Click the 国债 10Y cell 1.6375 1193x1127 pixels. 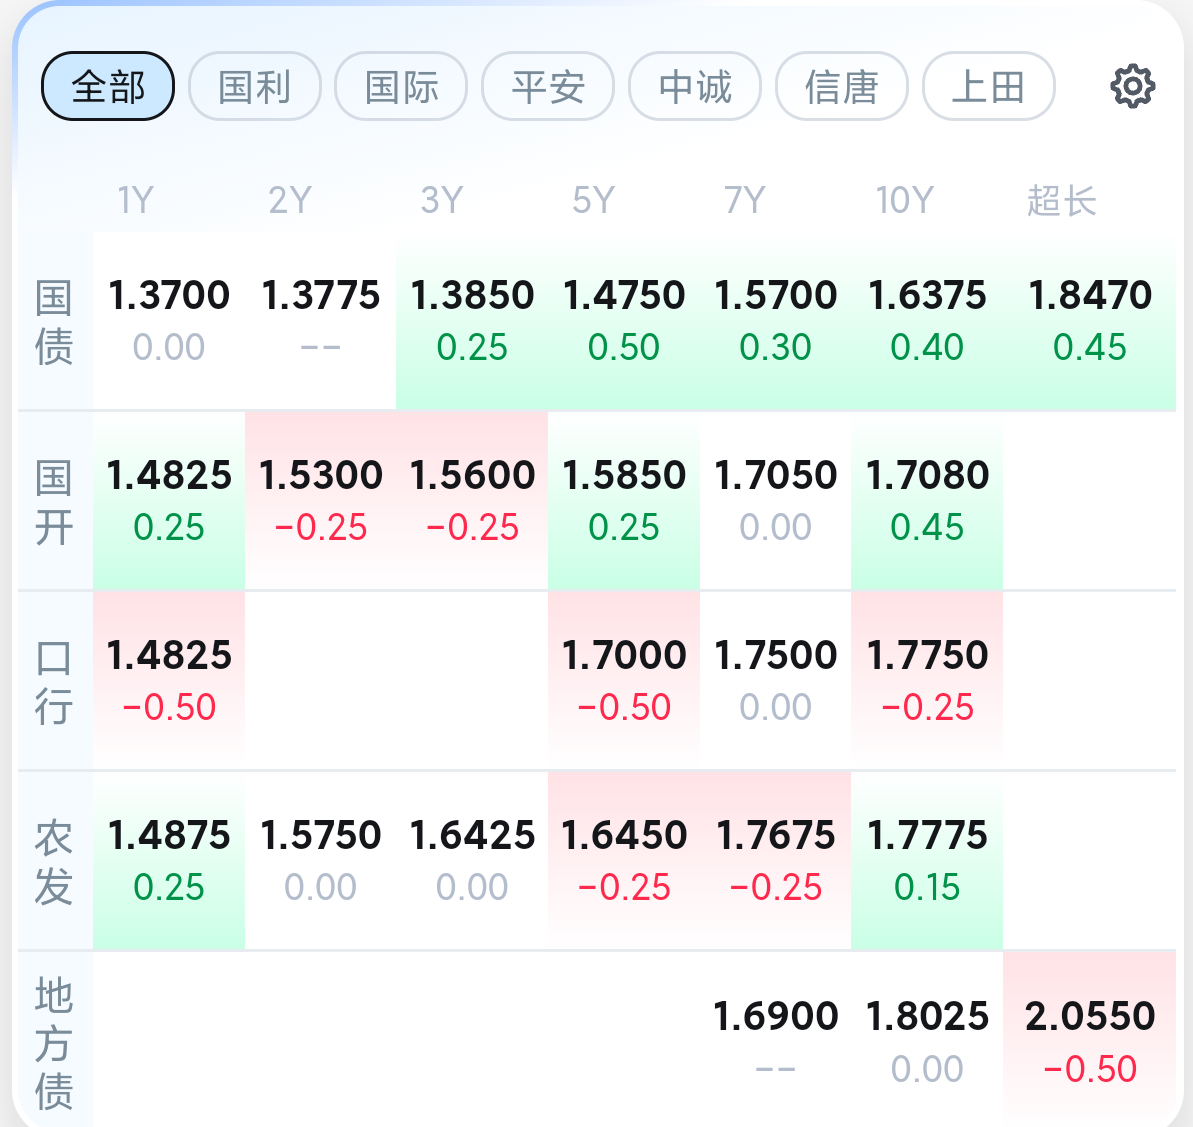click(927, 321)
